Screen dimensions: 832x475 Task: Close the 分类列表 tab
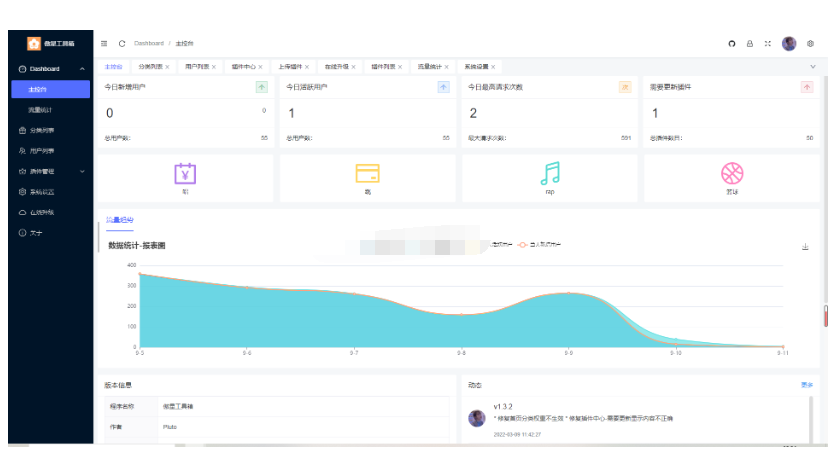(x=167, y=67)
